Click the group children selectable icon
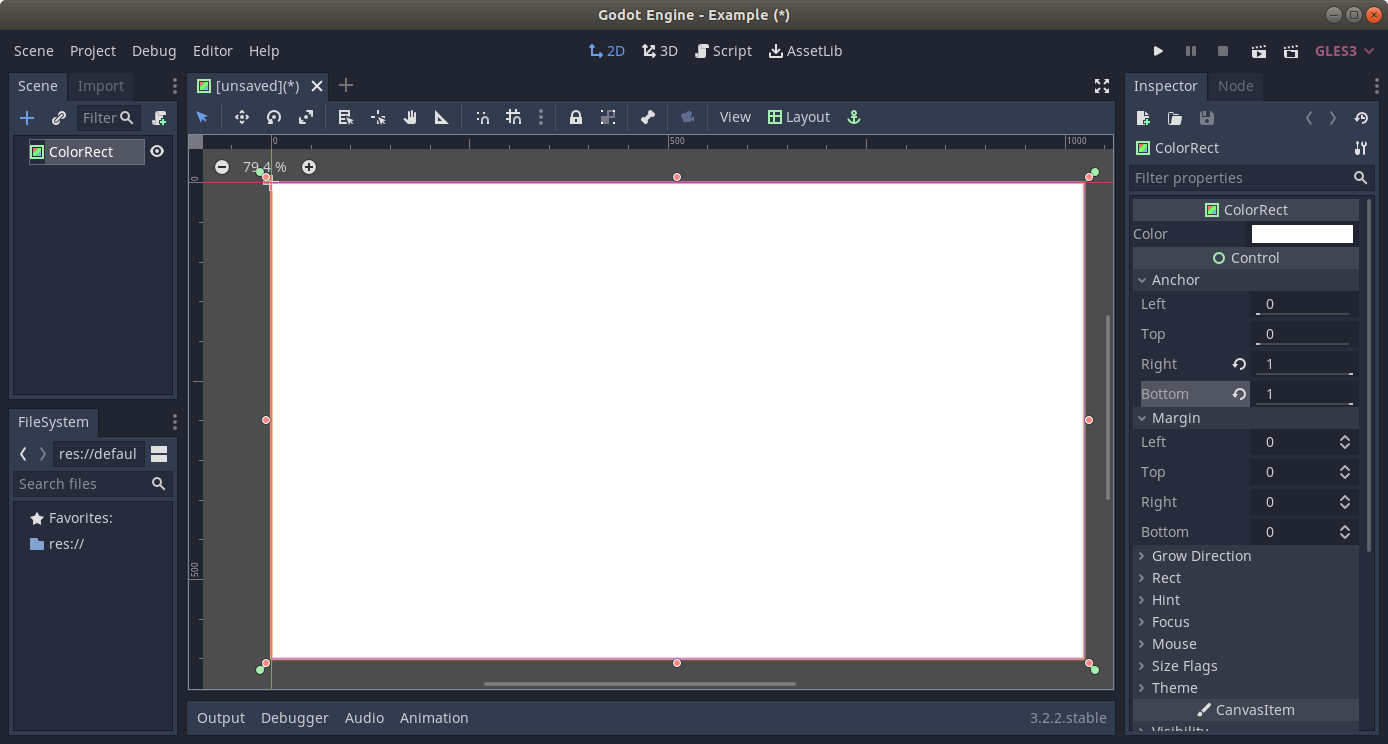 [608, 117]
